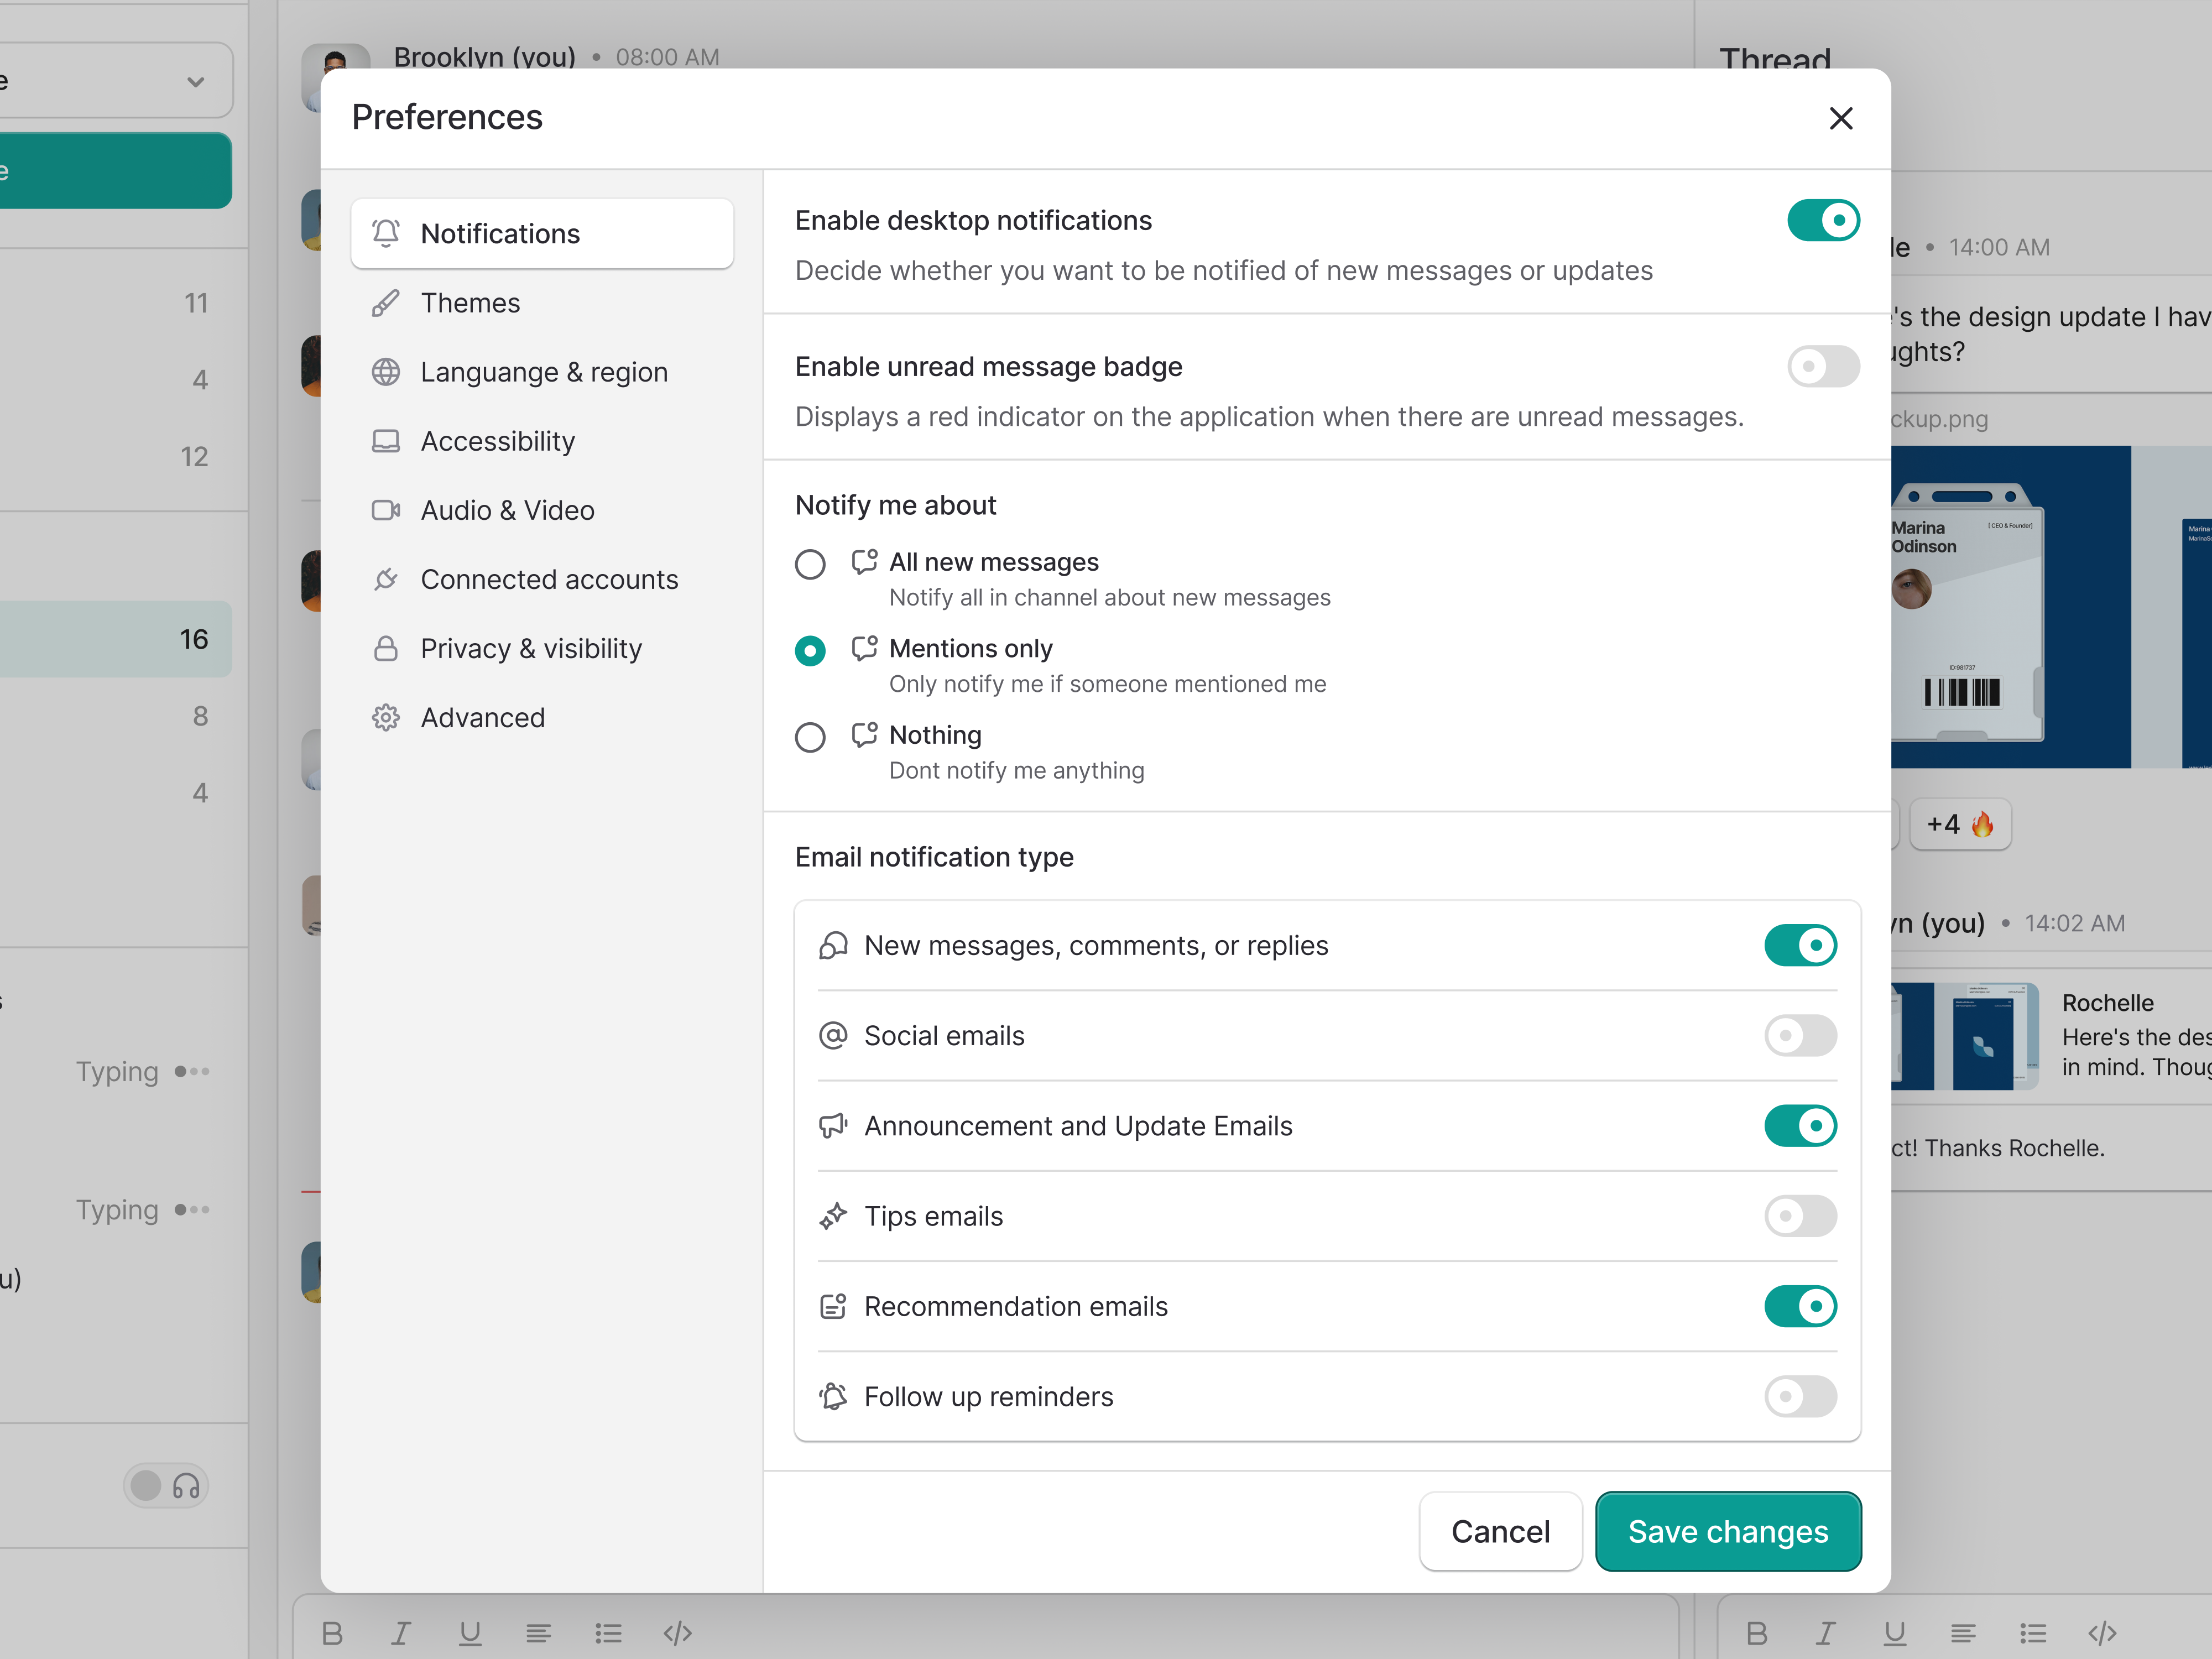
Task: Insert a bulleted list in the composer
Action: click(x=608, y=1633)
